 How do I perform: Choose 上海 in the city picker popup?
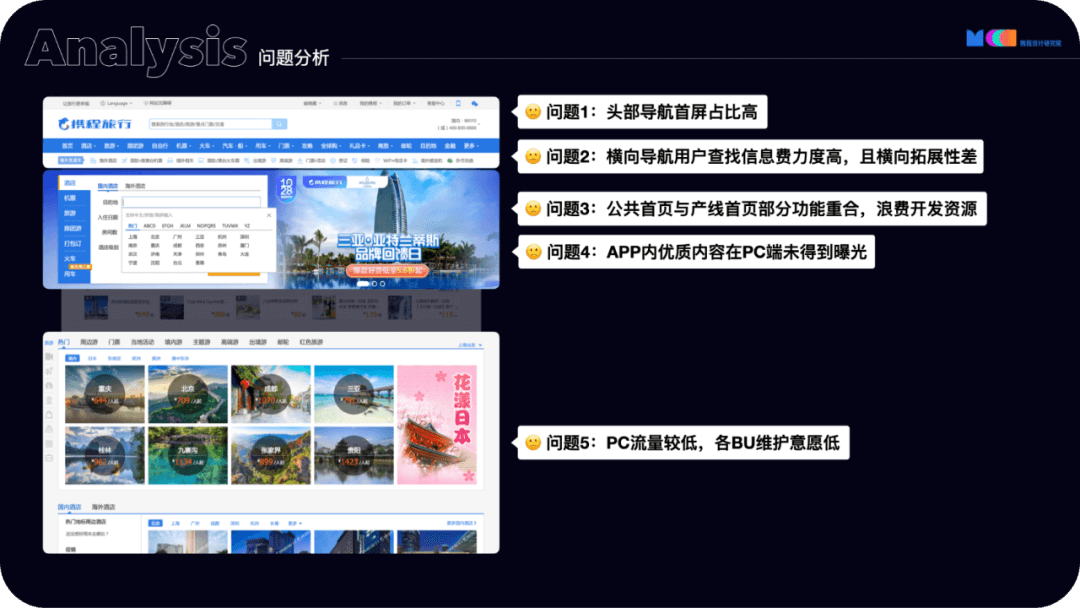(133, 237)
